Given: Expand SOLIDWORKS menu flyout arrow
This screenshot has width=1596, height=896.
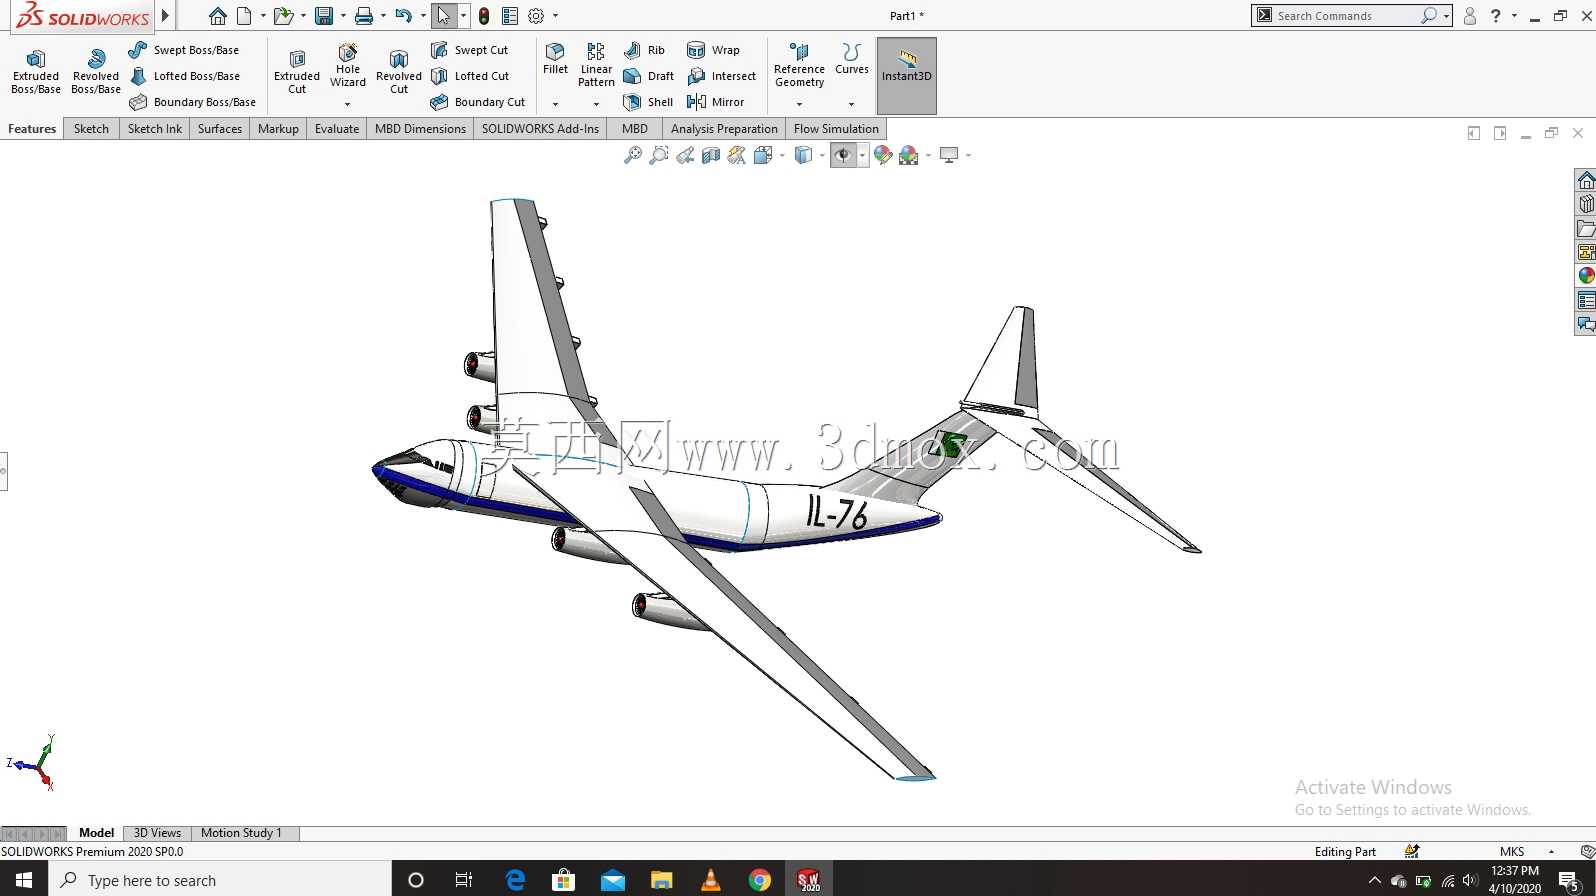Looking at the screenshot, I should 166,16.
